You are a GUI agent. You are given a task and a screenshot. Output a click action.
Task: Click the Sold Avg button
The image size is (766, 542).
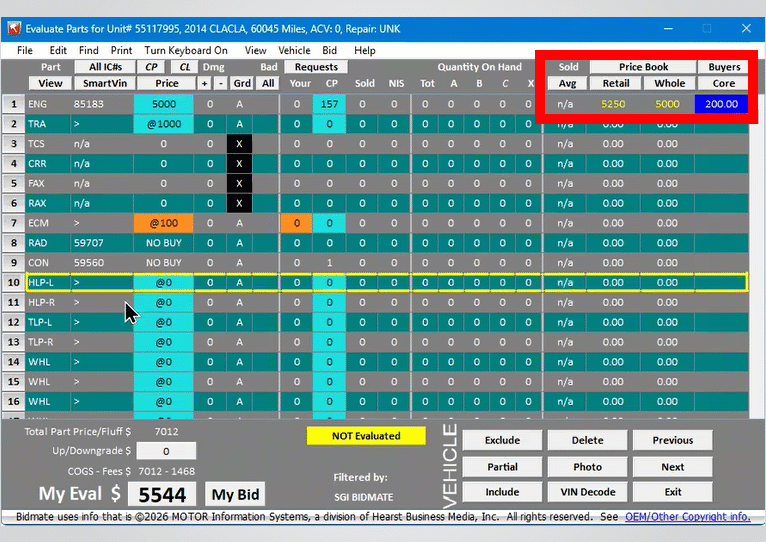(567, 84)
